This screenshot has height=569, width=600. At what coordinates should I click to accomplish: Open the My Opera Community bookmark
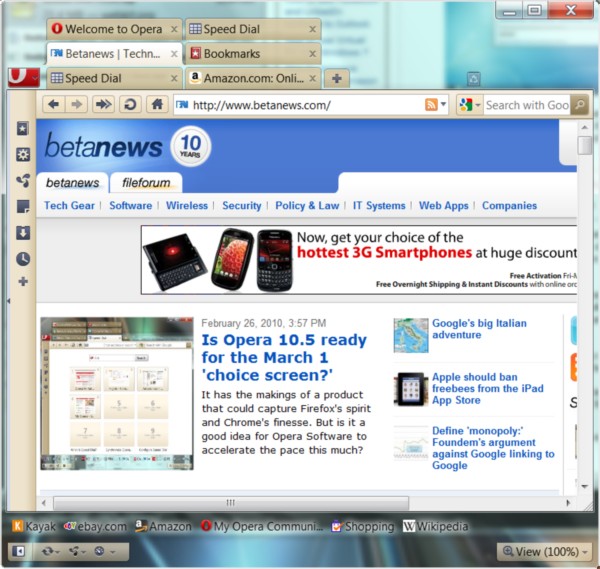(262, 527)
